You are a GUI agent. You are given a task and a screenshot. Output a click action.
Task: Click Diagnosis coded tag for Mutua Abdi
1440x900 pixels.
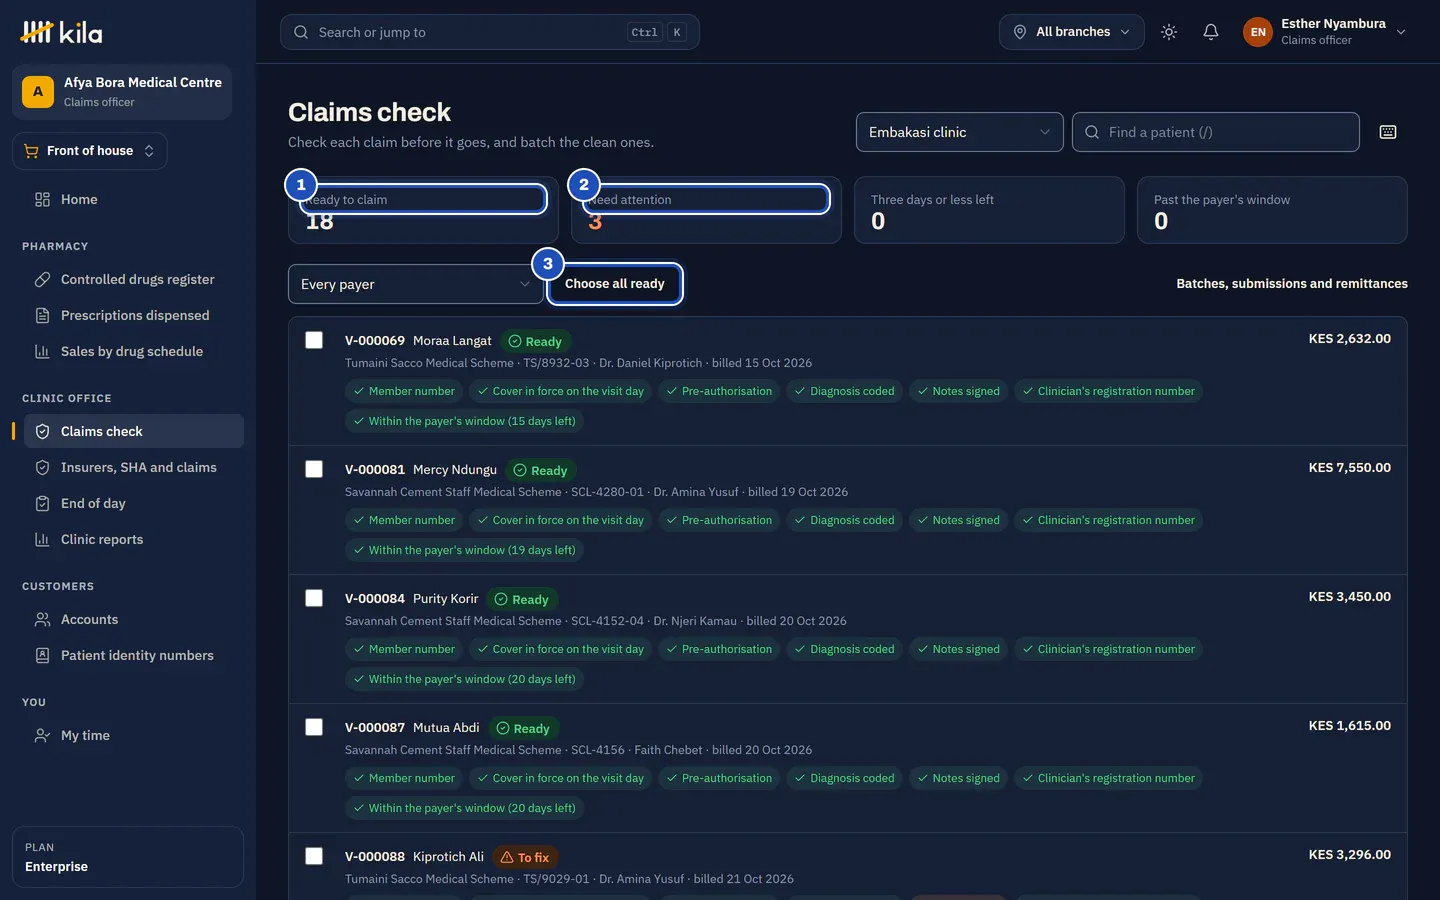click(x=844, y=778)
